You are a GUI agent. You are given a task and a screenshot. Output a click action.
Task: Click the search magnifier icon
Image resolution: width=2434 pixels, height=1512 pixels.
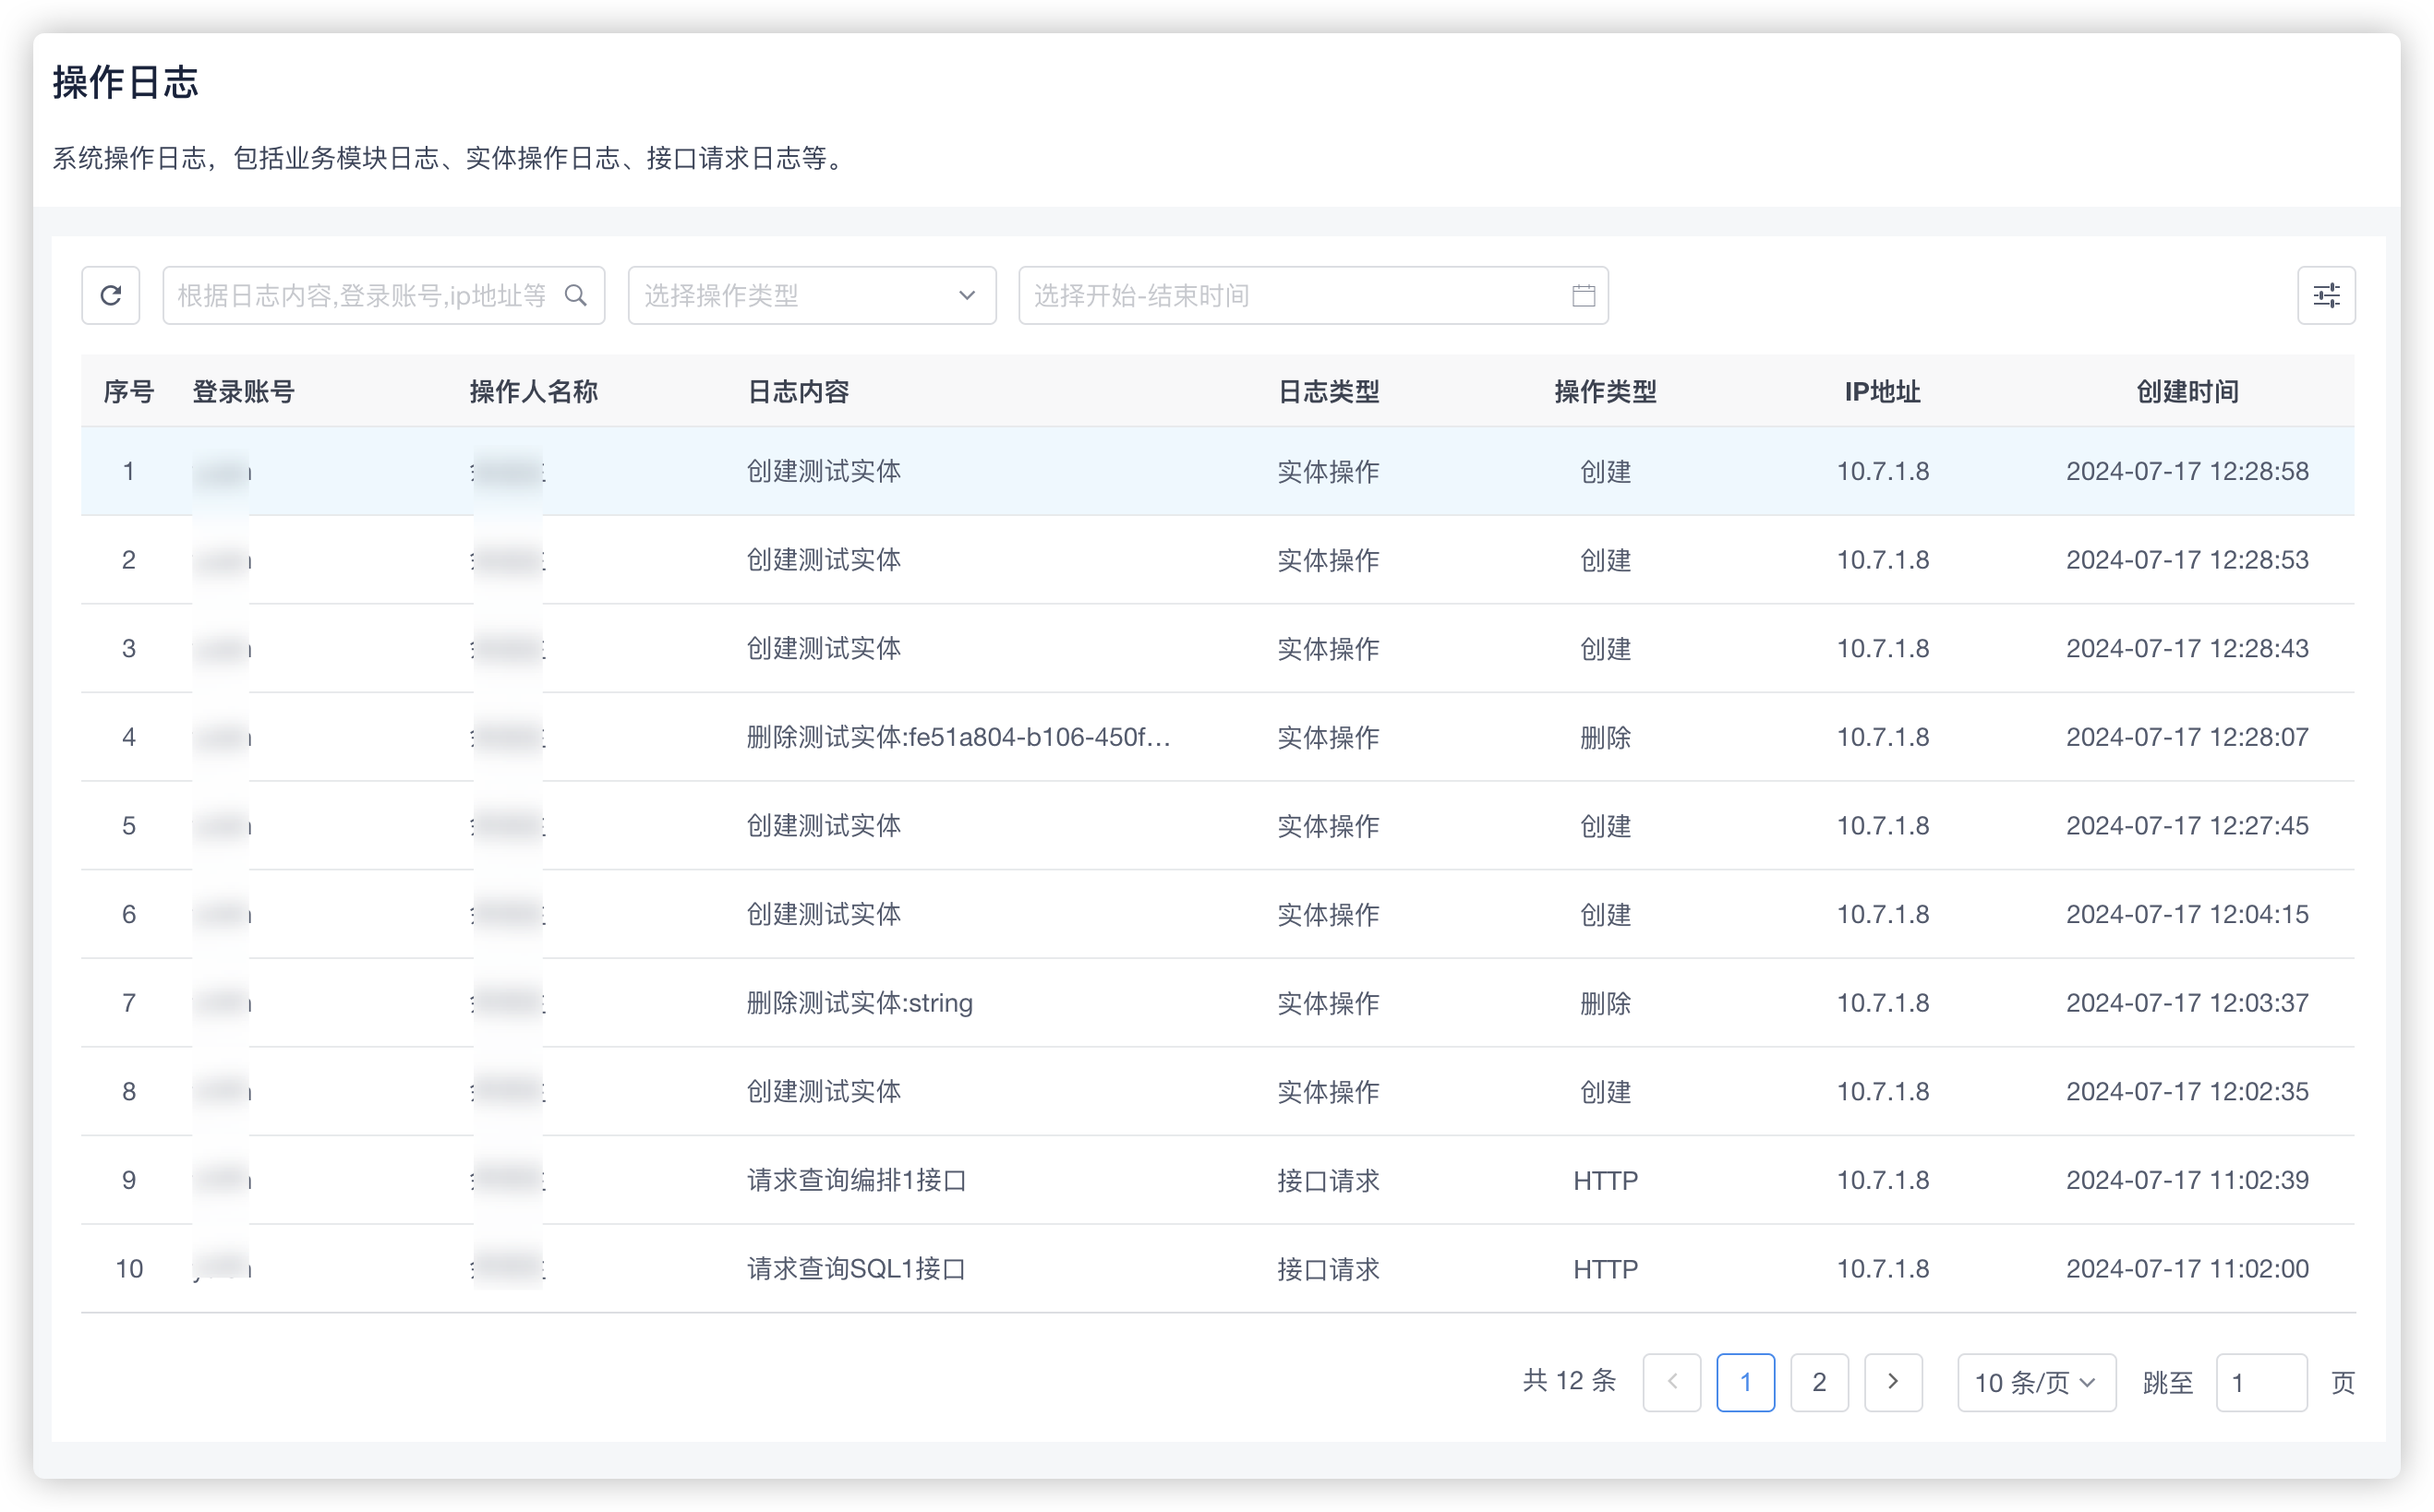pos(576,295)
